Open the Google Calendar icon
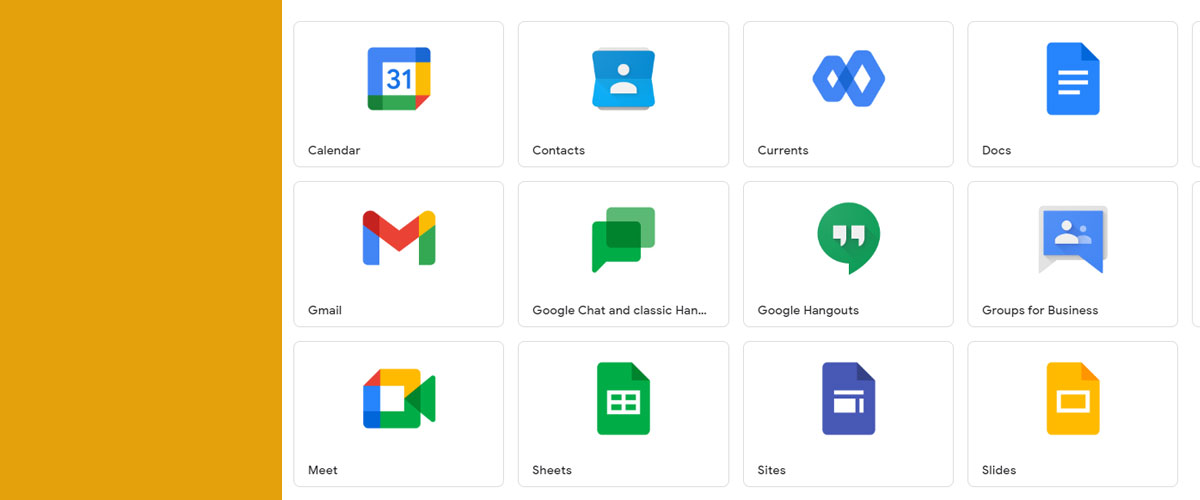Image resolution: width=1200 pixels, height=500 pixels. [399, 78]
